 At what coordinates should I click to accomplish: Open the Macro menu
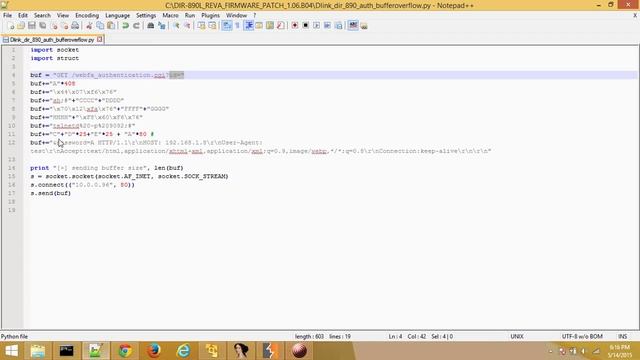click(170, 16)
